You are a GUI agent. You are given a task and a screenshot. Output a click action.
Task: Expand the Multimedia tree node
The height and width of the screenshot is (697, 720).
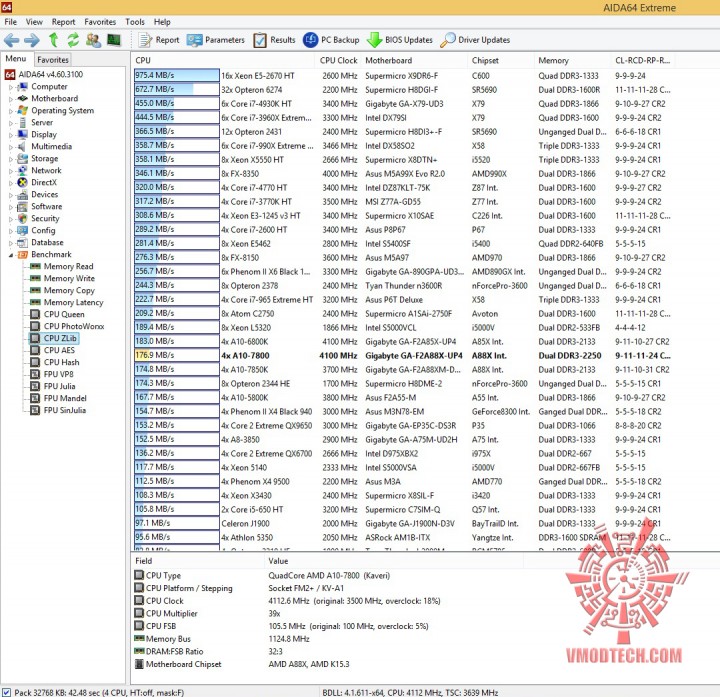click(x=11, y=146)
